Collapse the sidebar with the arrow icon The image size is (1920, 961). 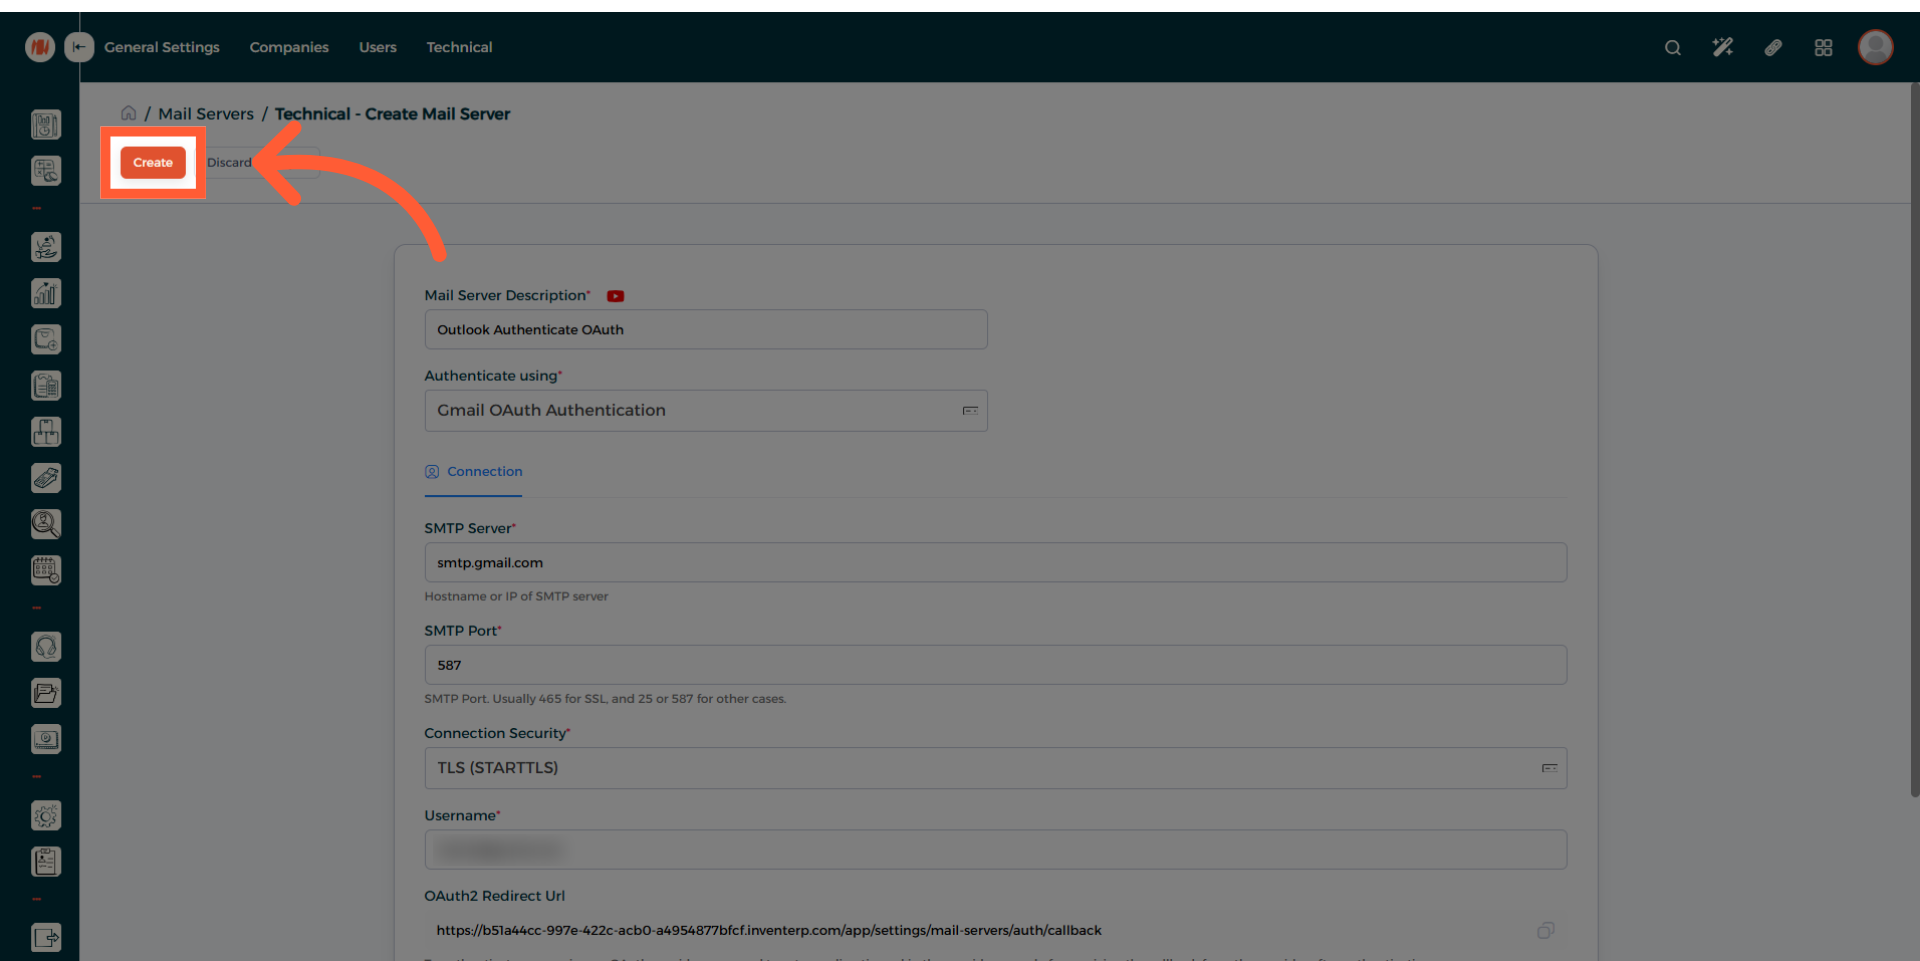click(x=79, y=46)
